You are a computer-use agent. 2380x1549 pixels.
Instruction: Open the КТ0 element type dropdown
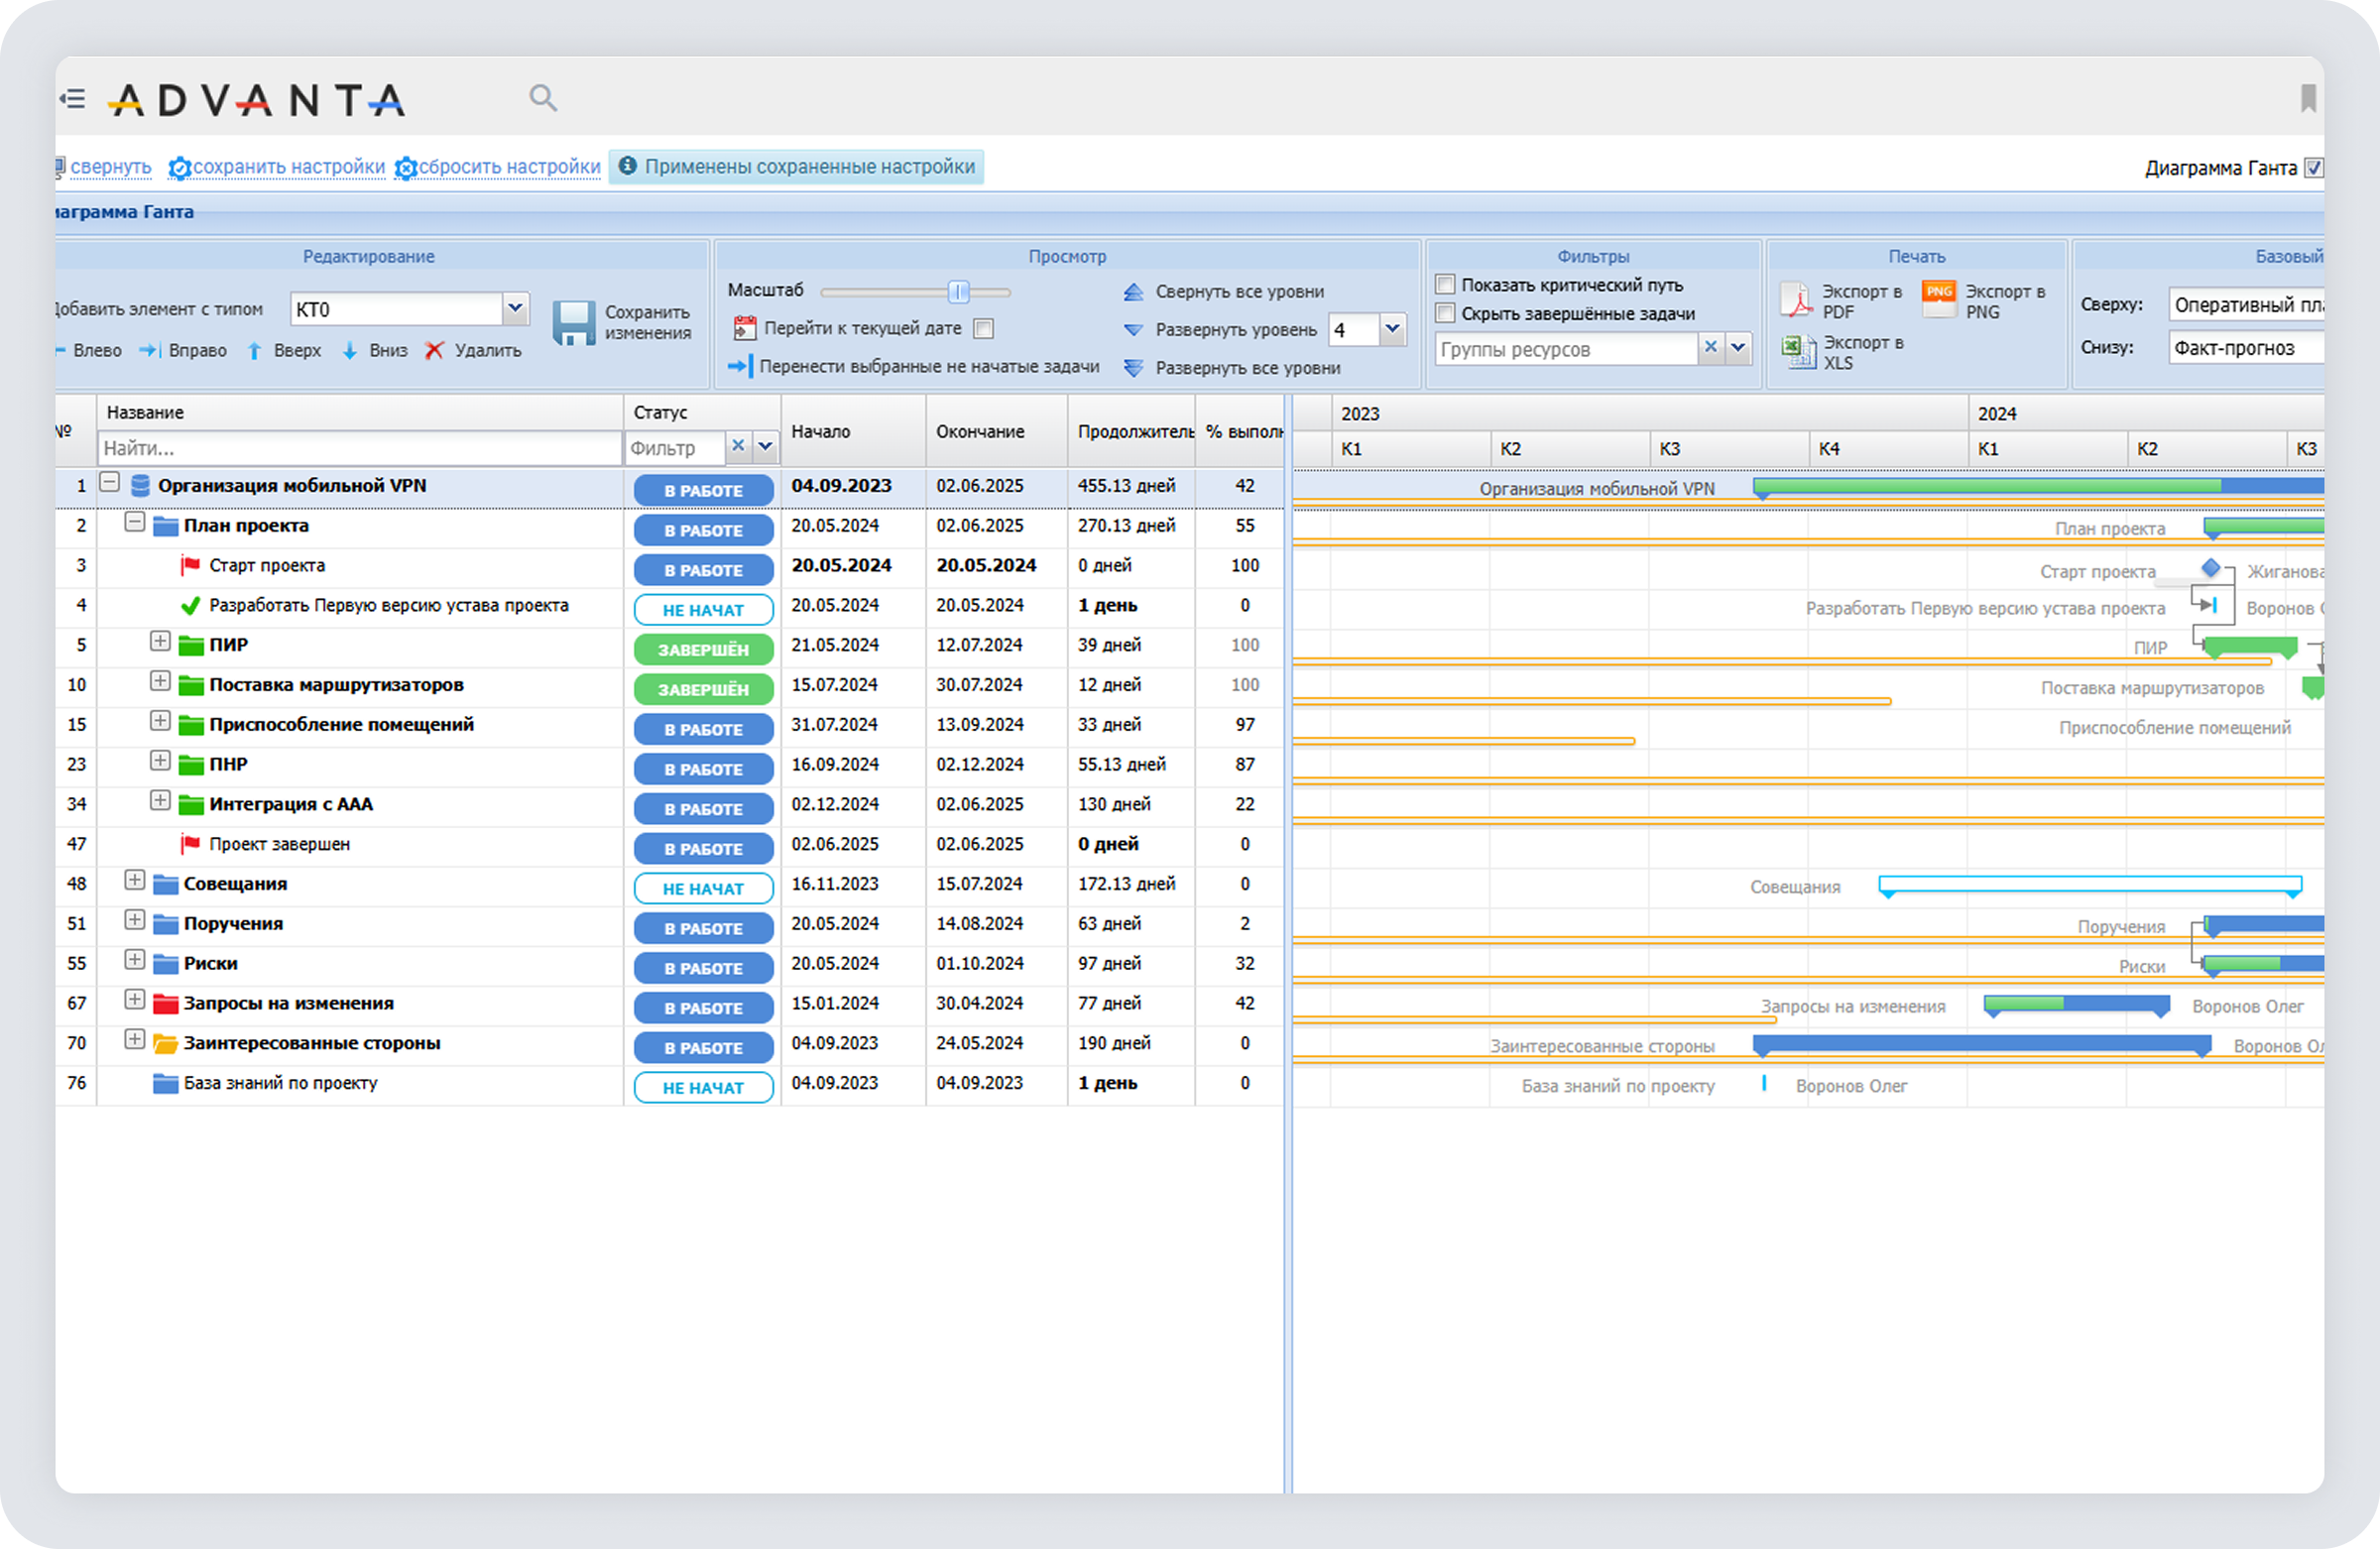[515, 309]
